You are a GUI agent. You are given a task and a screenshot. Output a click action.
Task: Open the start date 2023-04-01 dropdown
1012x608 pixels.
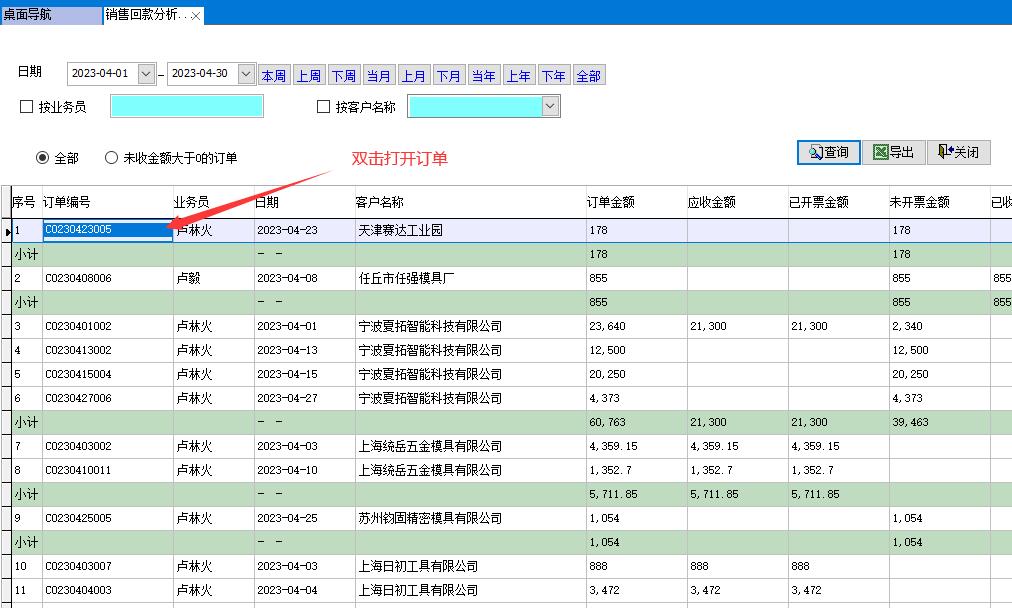tap(146, 74)
